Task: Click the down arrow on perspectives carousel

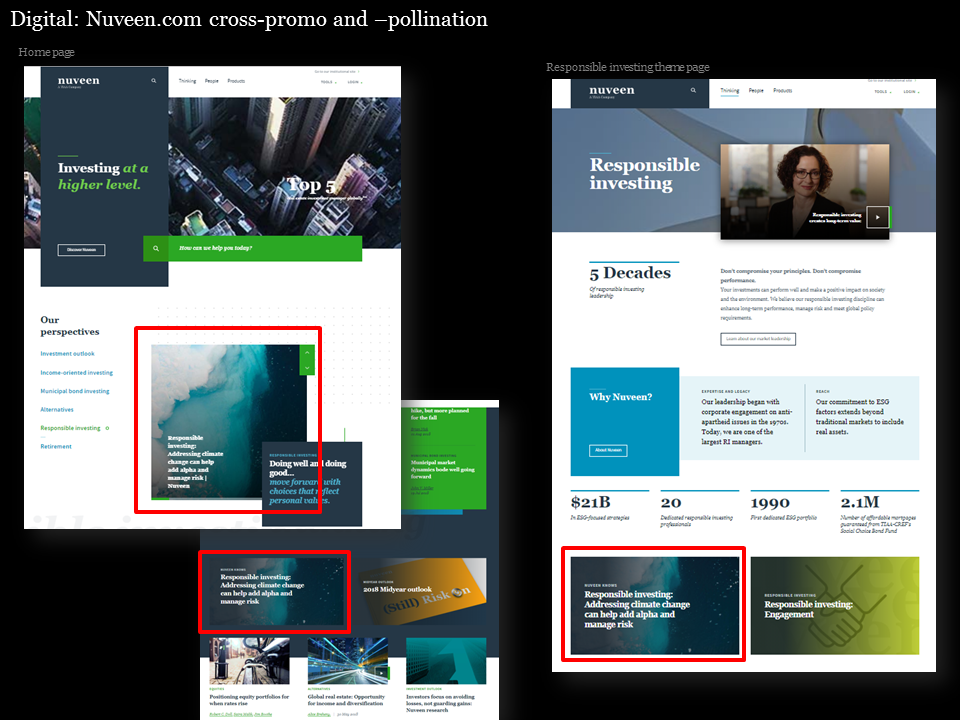Action: point(307,367)
